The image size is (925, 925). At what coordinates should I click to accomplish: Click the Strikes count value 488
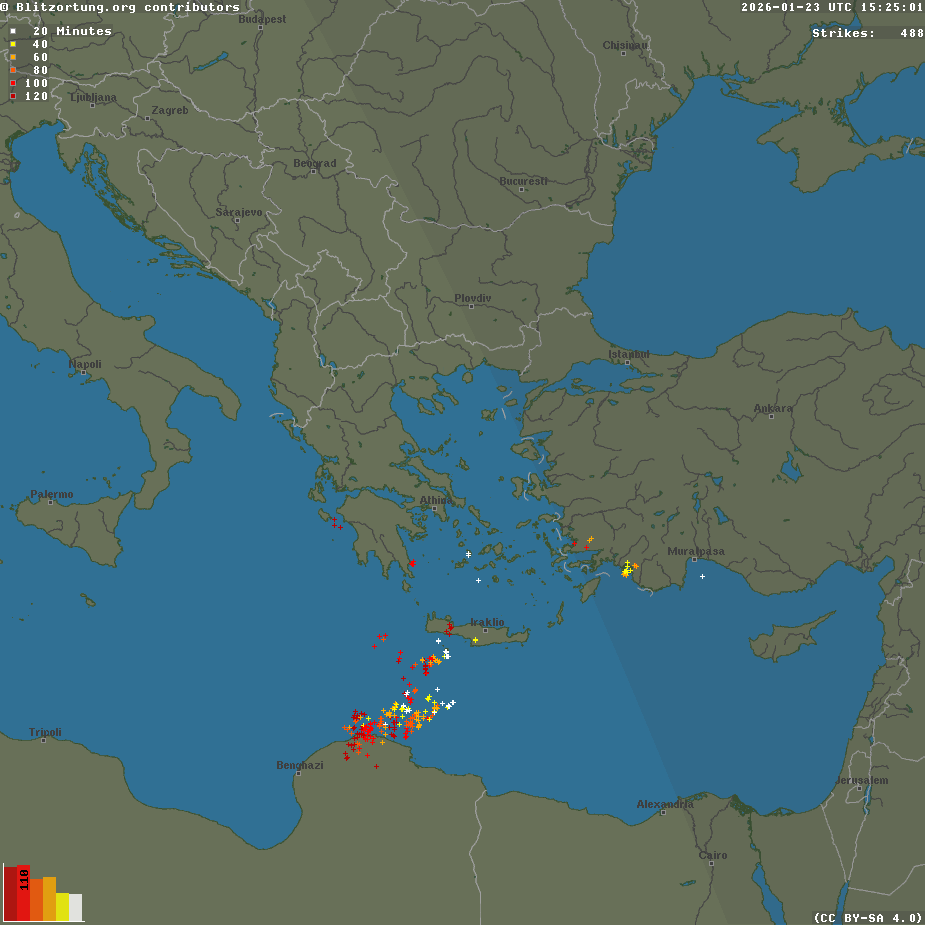911,33
